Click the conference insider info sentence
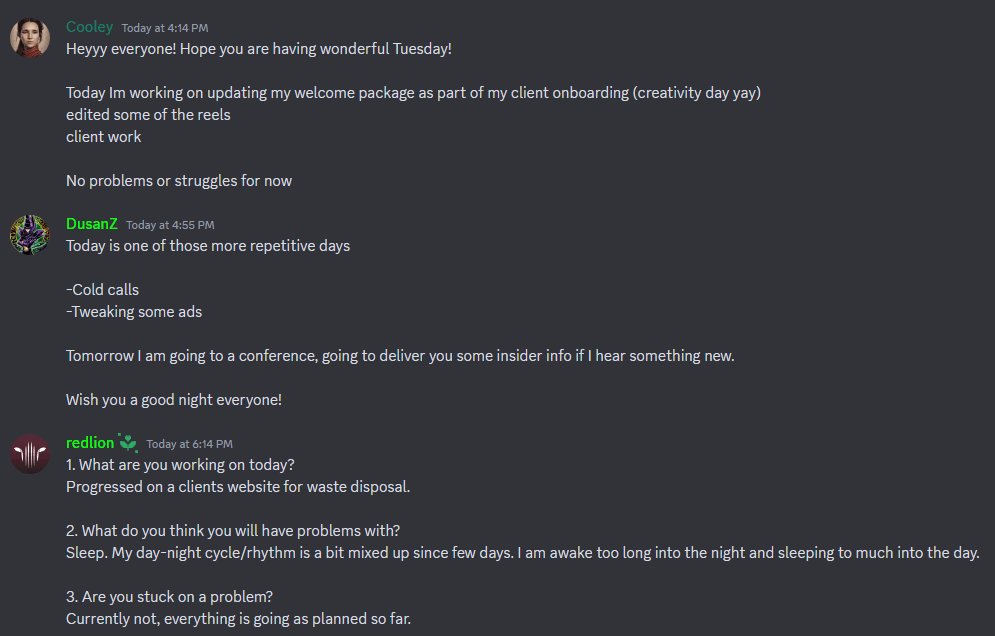The image size is (995, 636). click(400, 355)
